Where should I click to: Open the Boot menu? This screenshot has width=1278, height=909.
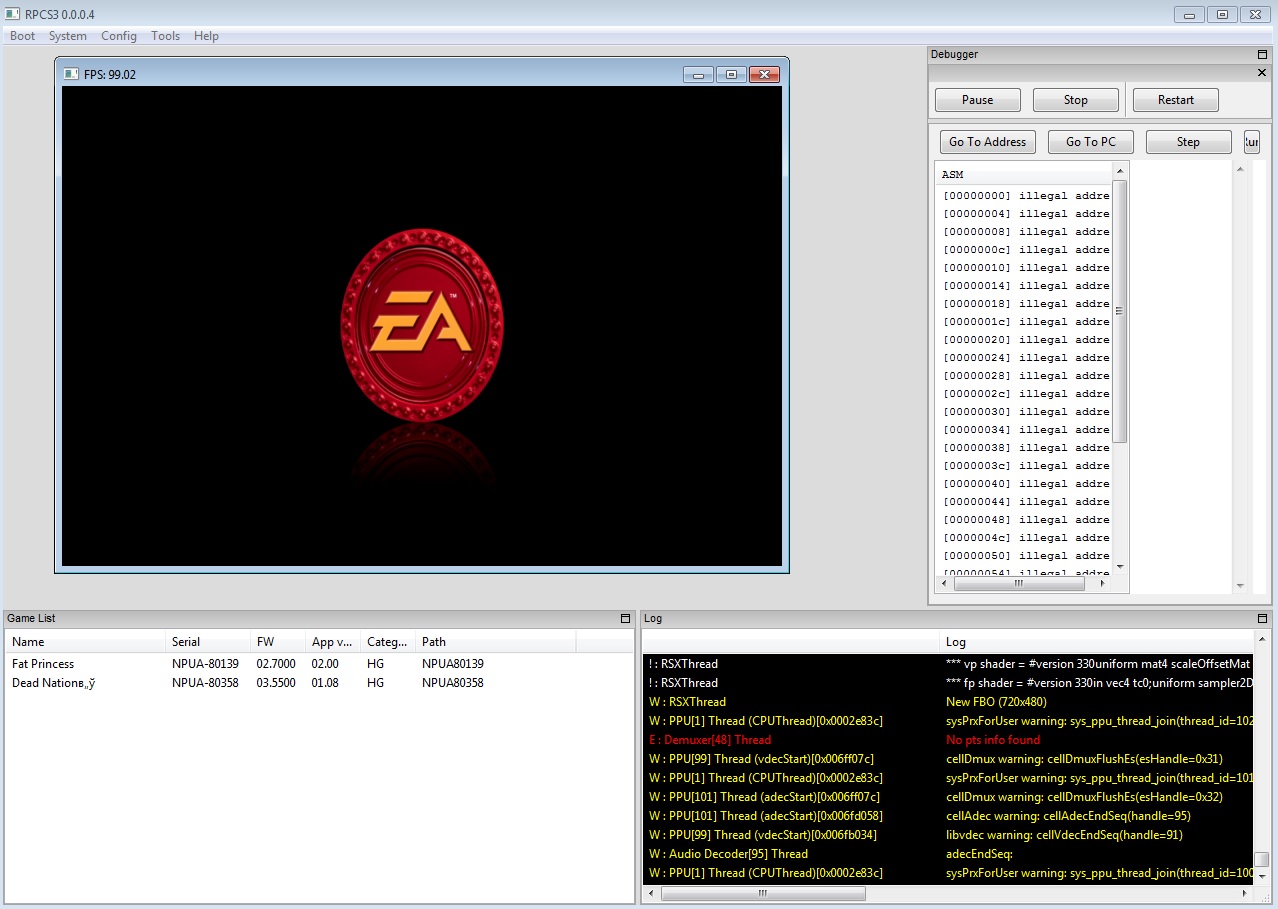pyautogui.click(x=22, y=36)
